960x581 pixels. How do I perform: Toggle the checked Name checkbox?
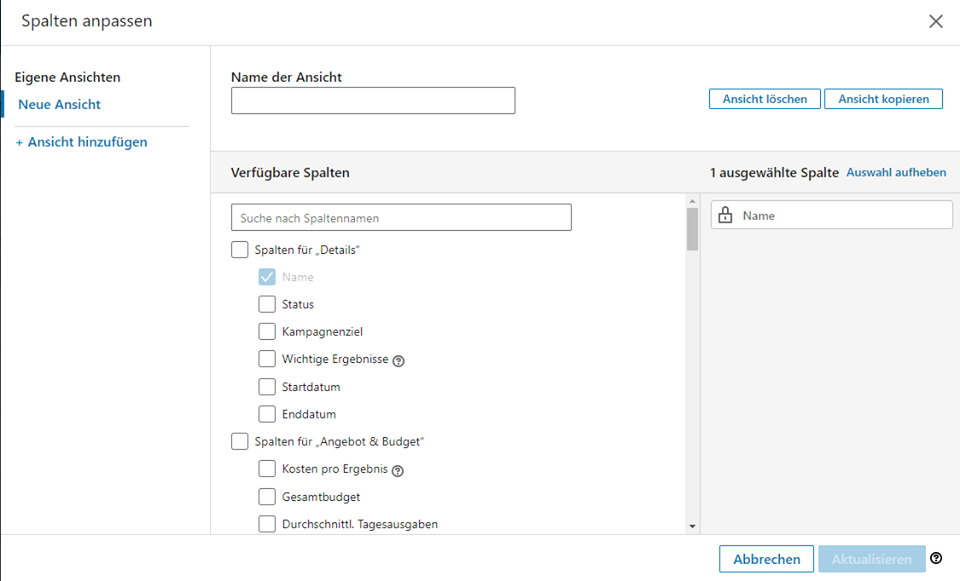coord(267,277)
